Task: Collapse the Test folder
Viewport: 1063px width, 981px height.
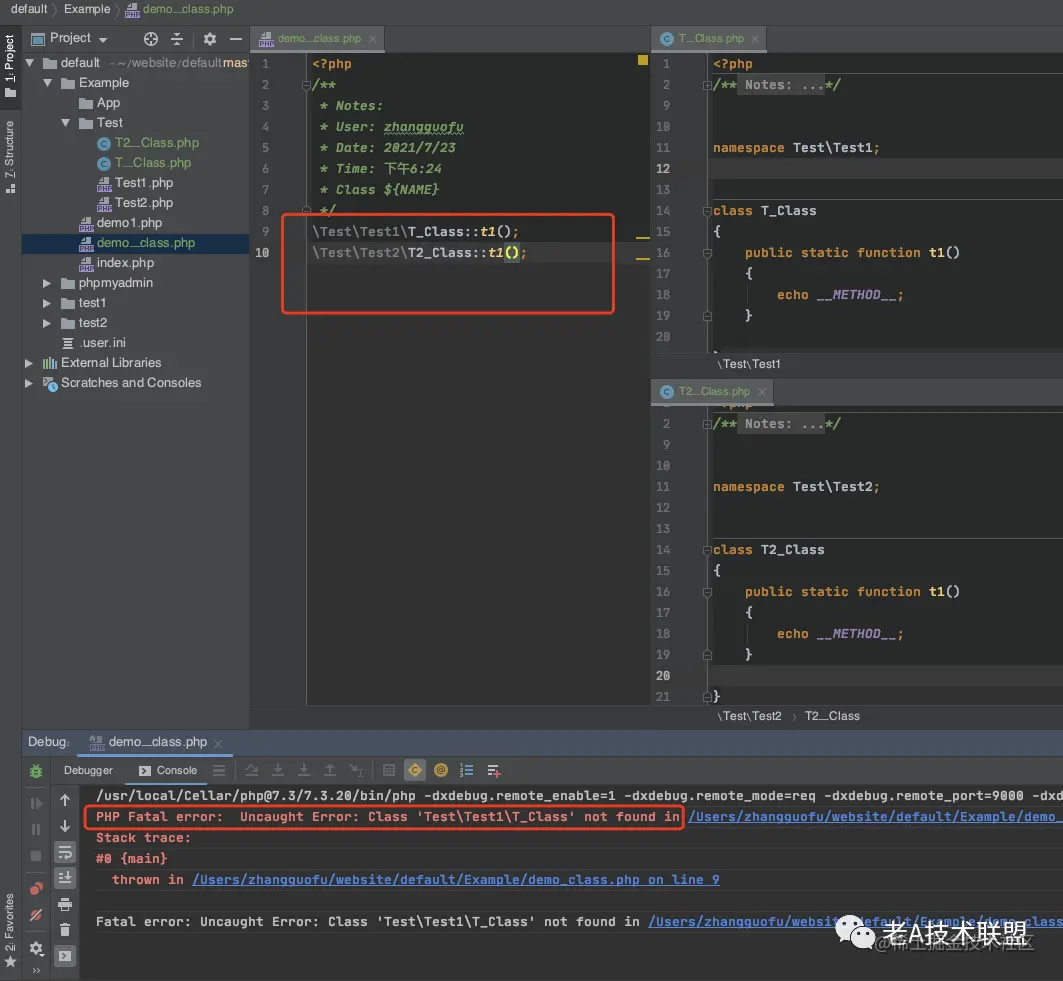Action: 65,123
